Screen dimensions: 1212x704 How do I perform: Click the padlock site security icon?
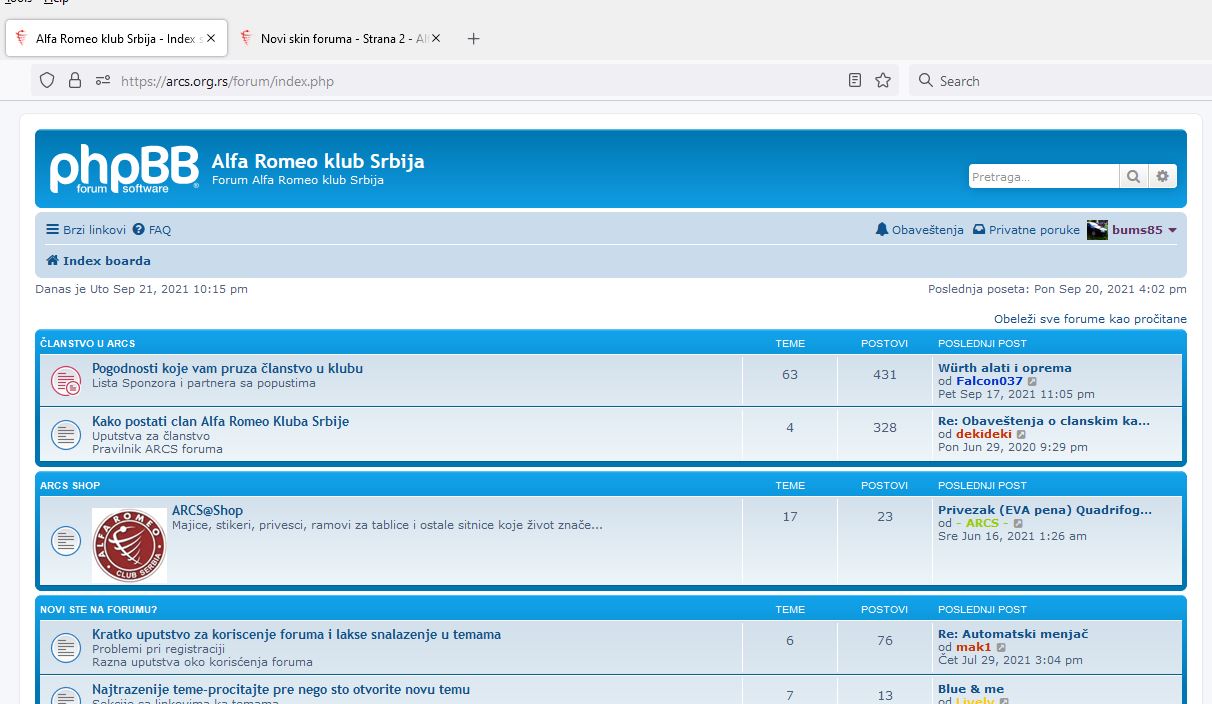[74, 81]
